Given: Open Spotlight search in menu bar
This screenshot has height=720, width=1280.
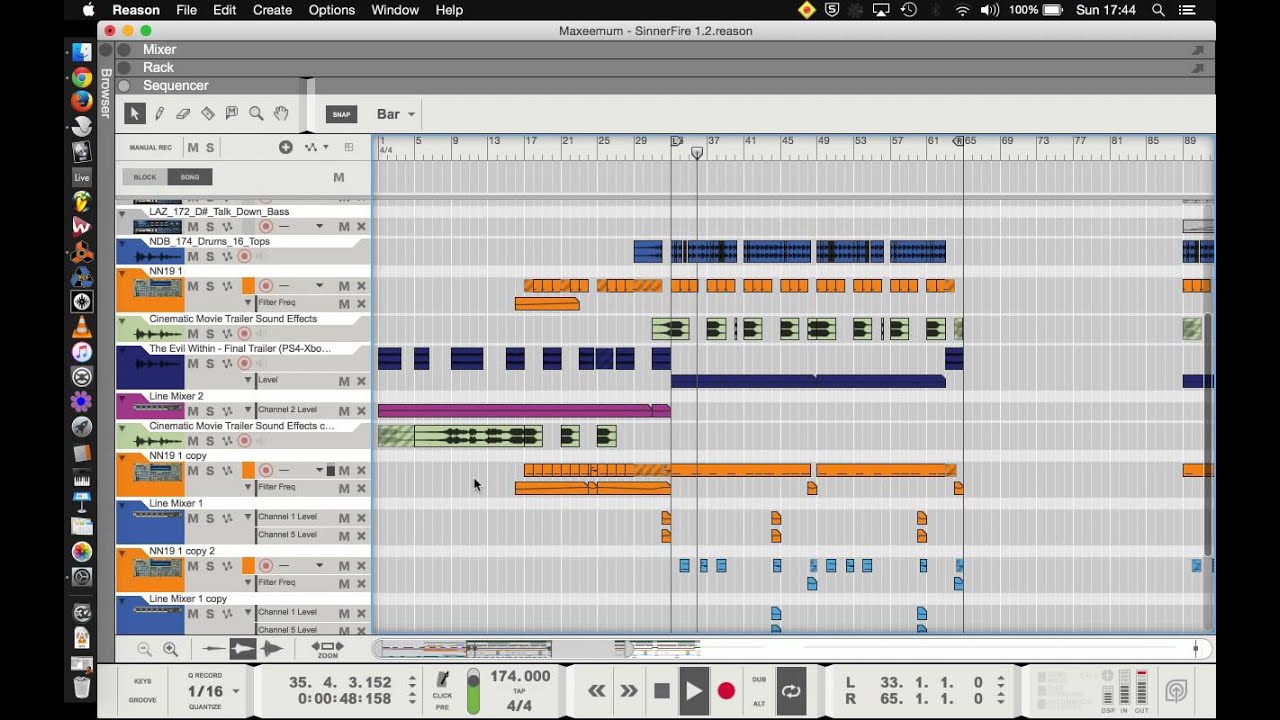Looking at the screenshot, I should coord(1158,10).
